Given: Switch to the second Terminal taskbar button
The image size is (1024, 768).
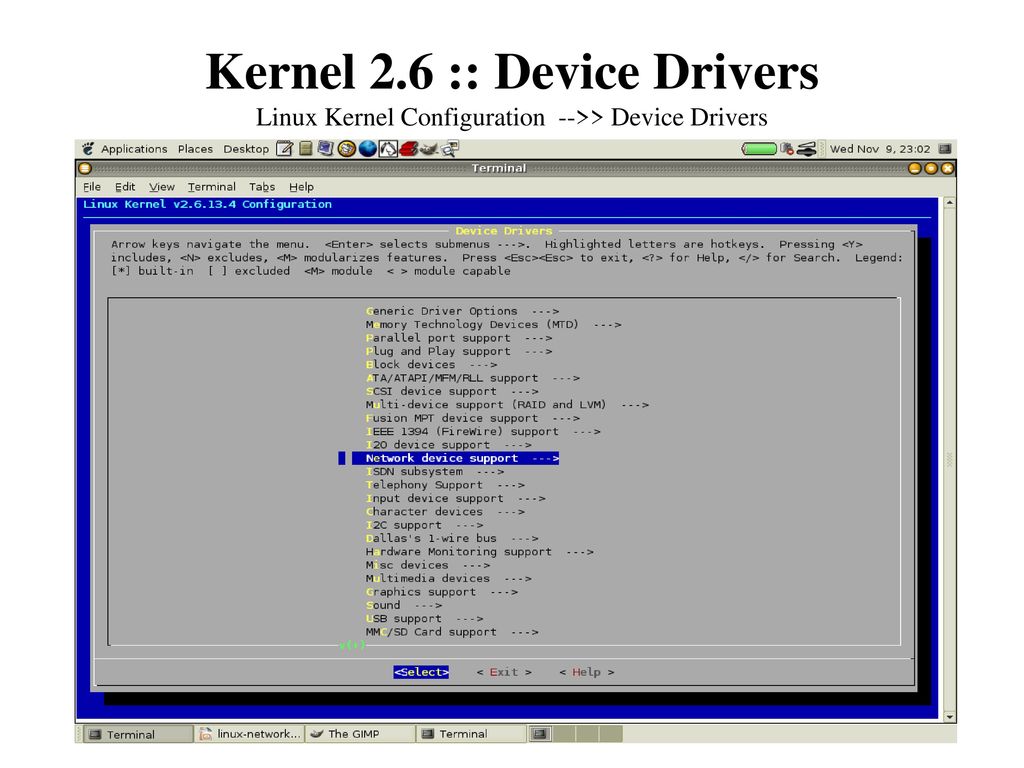Looking at the screenshot, I should point(471,734).
